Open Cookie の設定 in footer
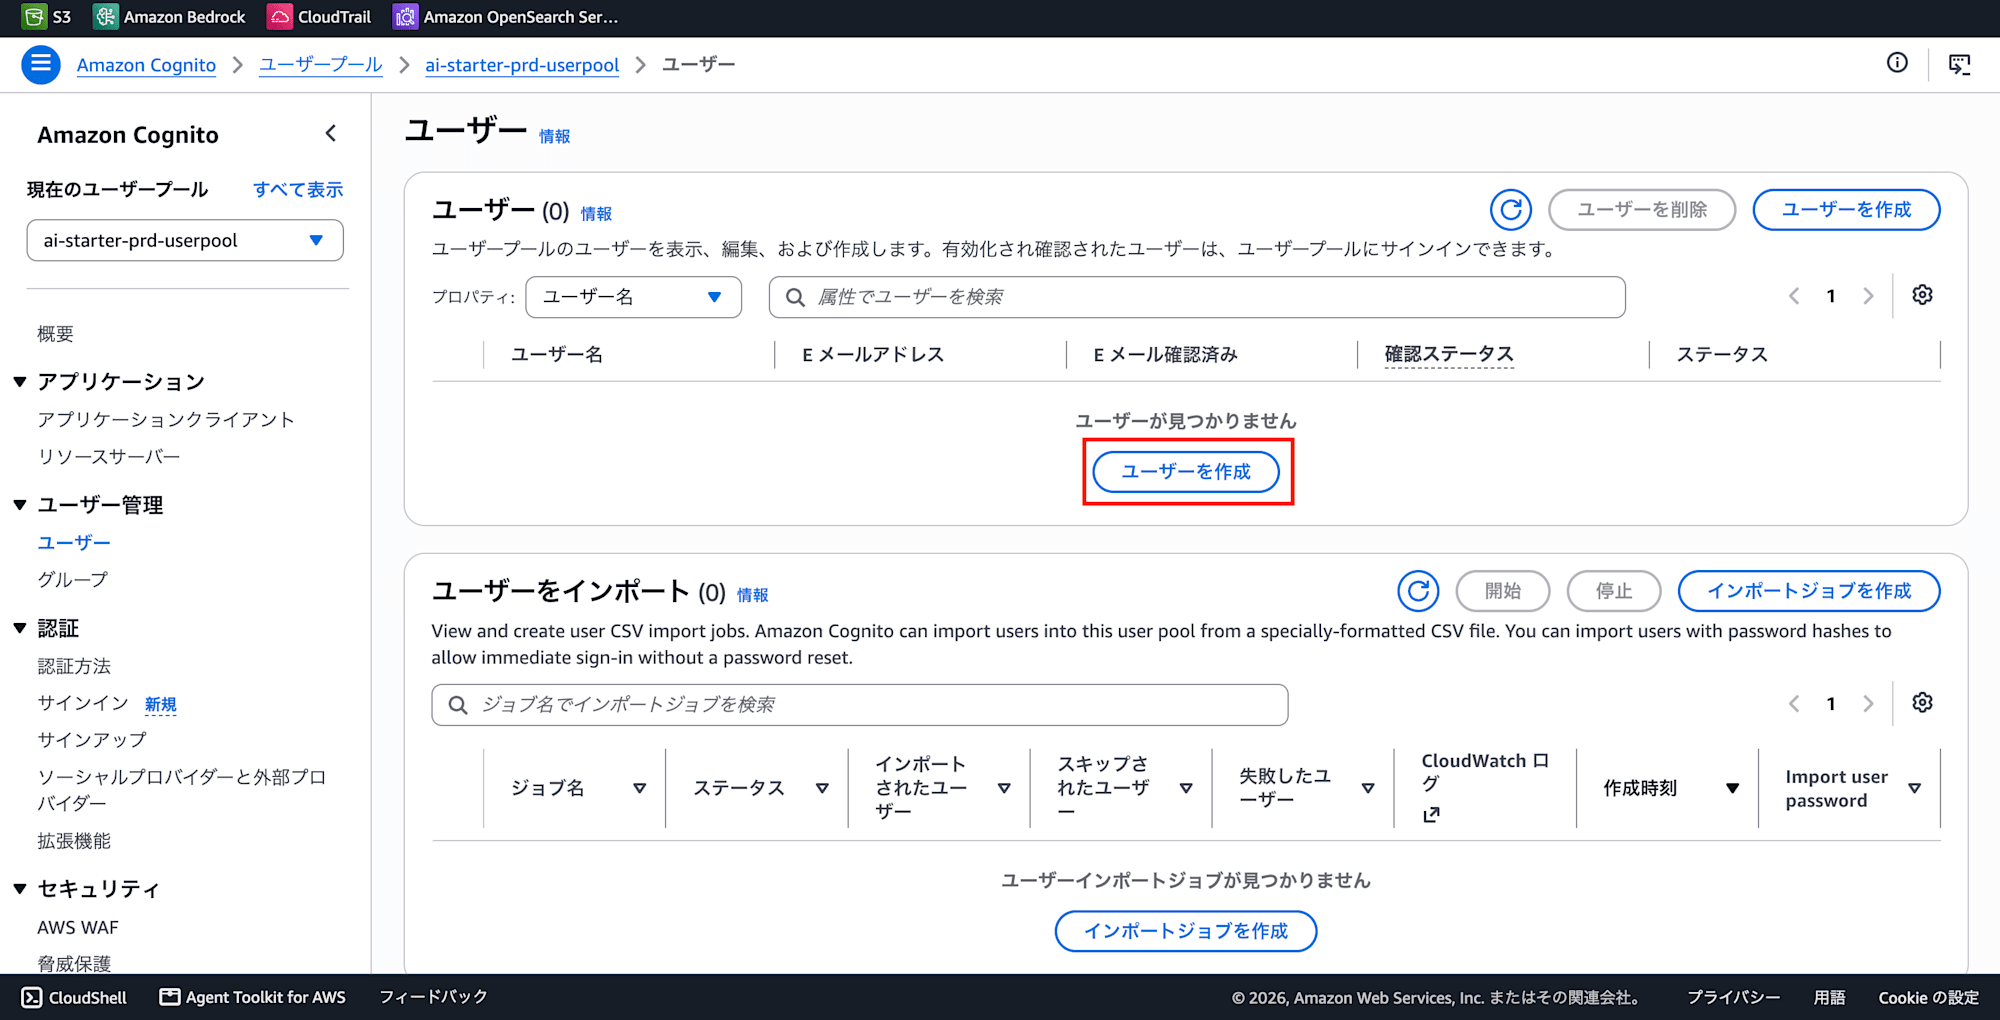2000x1020 pixels. coord(1928,997)
